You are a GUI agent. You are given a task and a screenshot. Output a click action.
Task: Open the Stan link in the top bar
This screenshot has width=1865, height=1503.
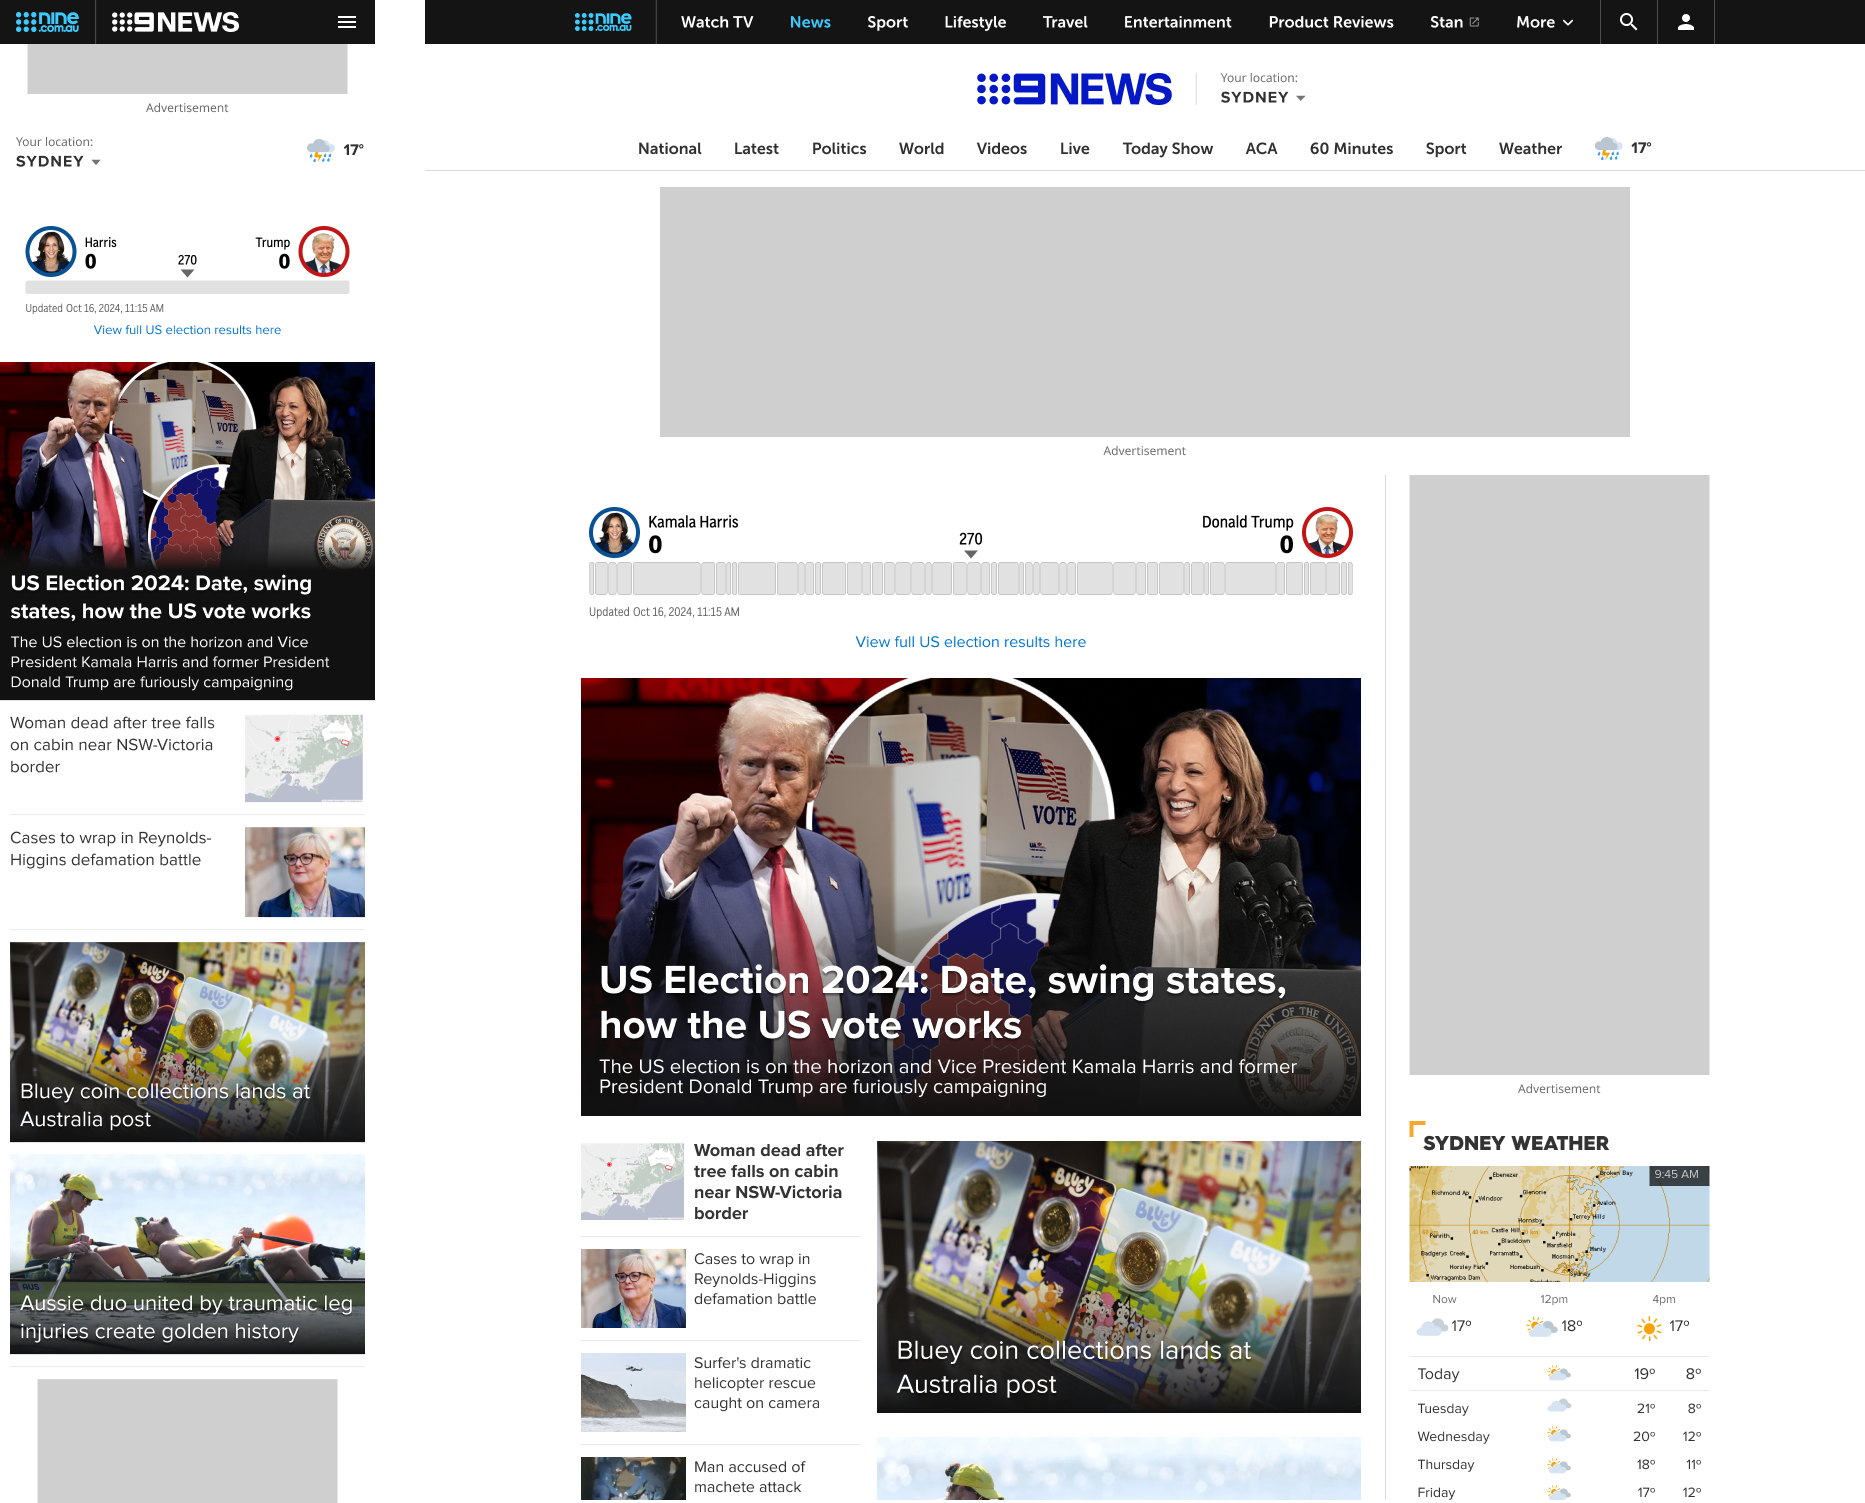(x=1446, y=22)
